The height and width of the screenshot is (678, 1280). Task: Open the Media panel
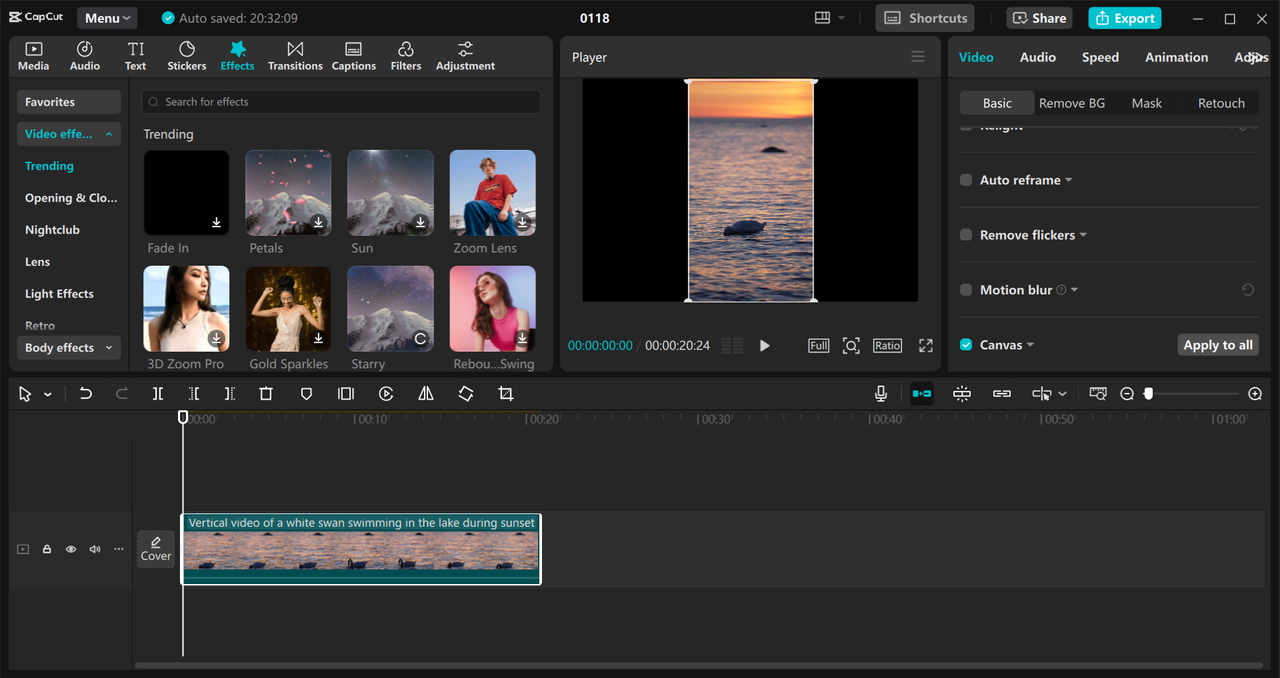(33, 56)
